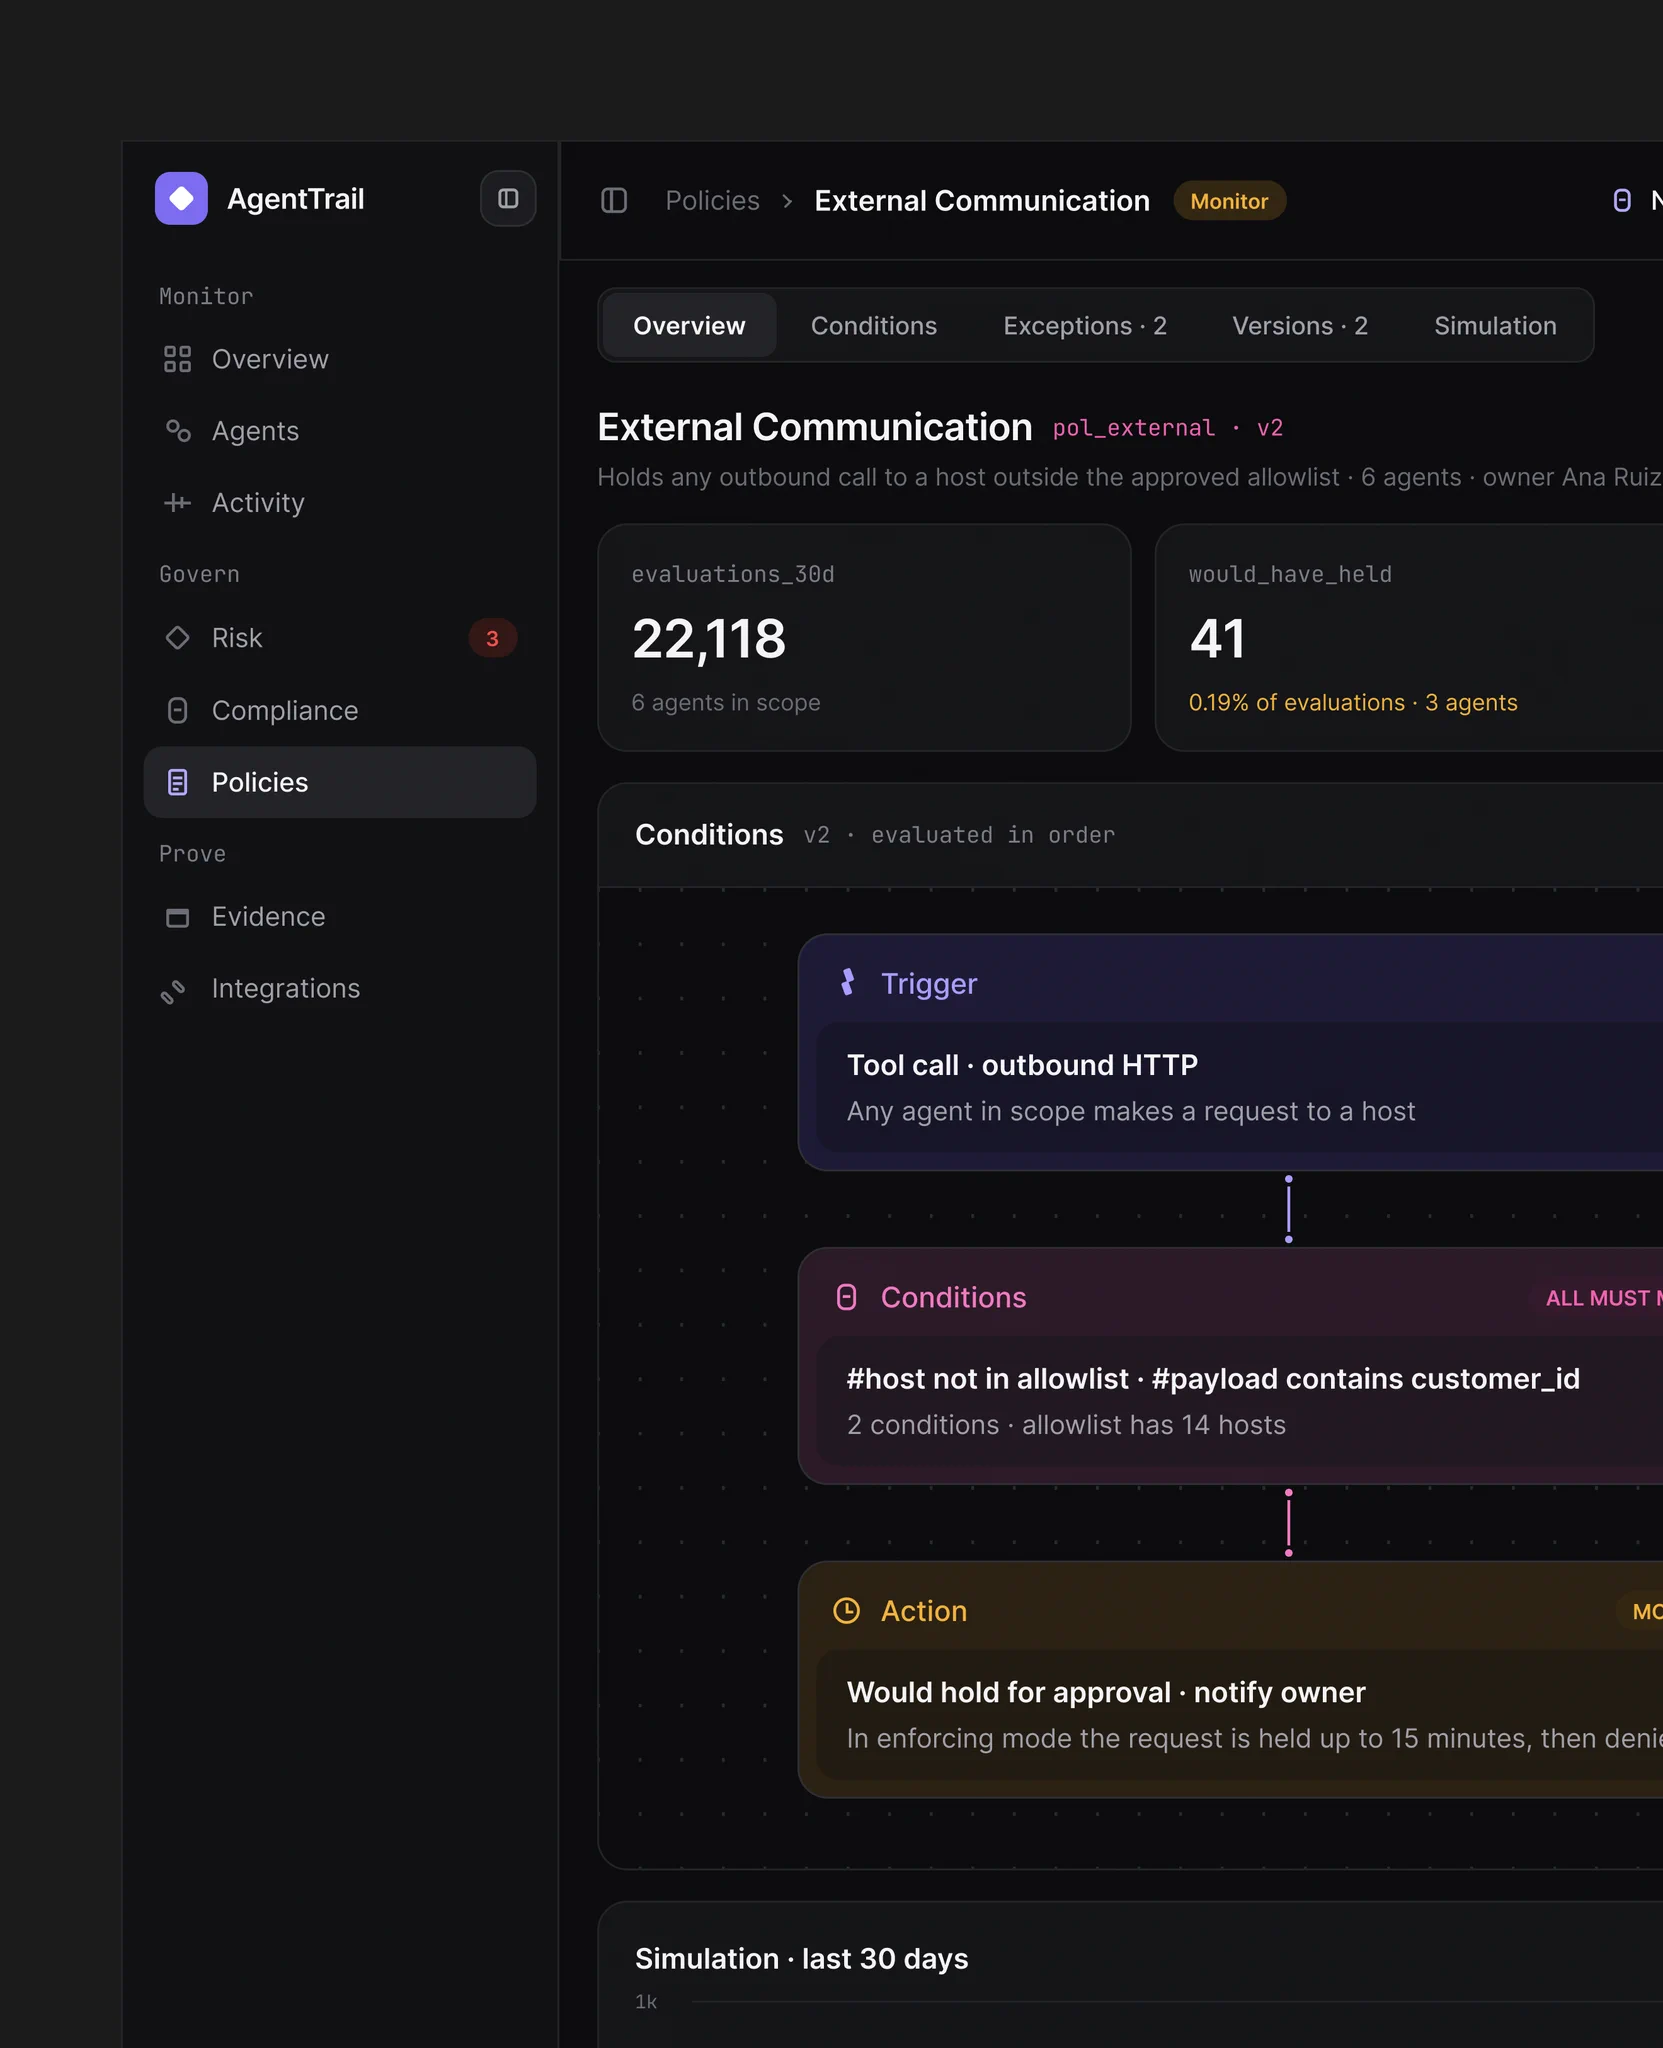Switch to the Simulation tab
Screen dimensions: 1663x2048
click(x=1495, y=326)
